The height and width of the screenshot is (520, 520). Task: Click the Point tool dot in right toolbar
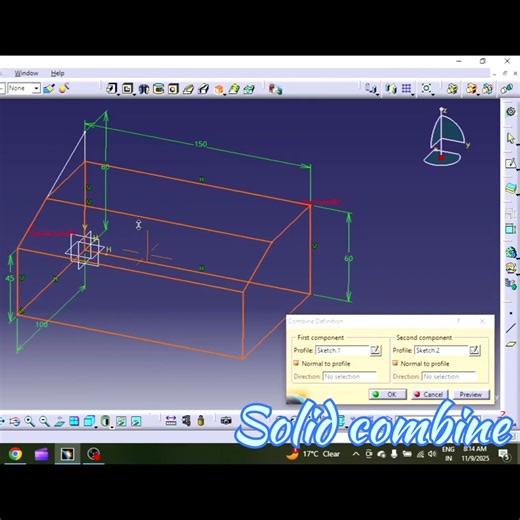click(511, 313)
